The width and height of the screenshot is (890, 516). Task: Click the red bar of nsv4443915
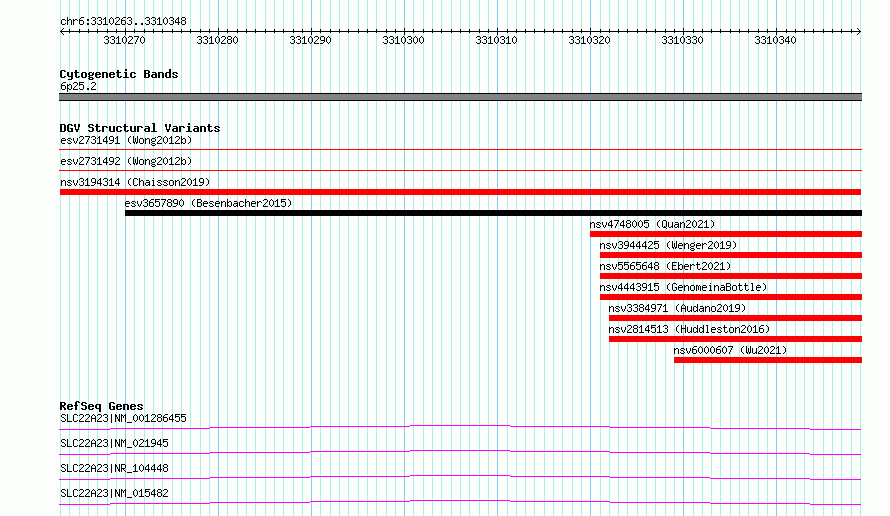pyautogui.click(x=731, y=297)
